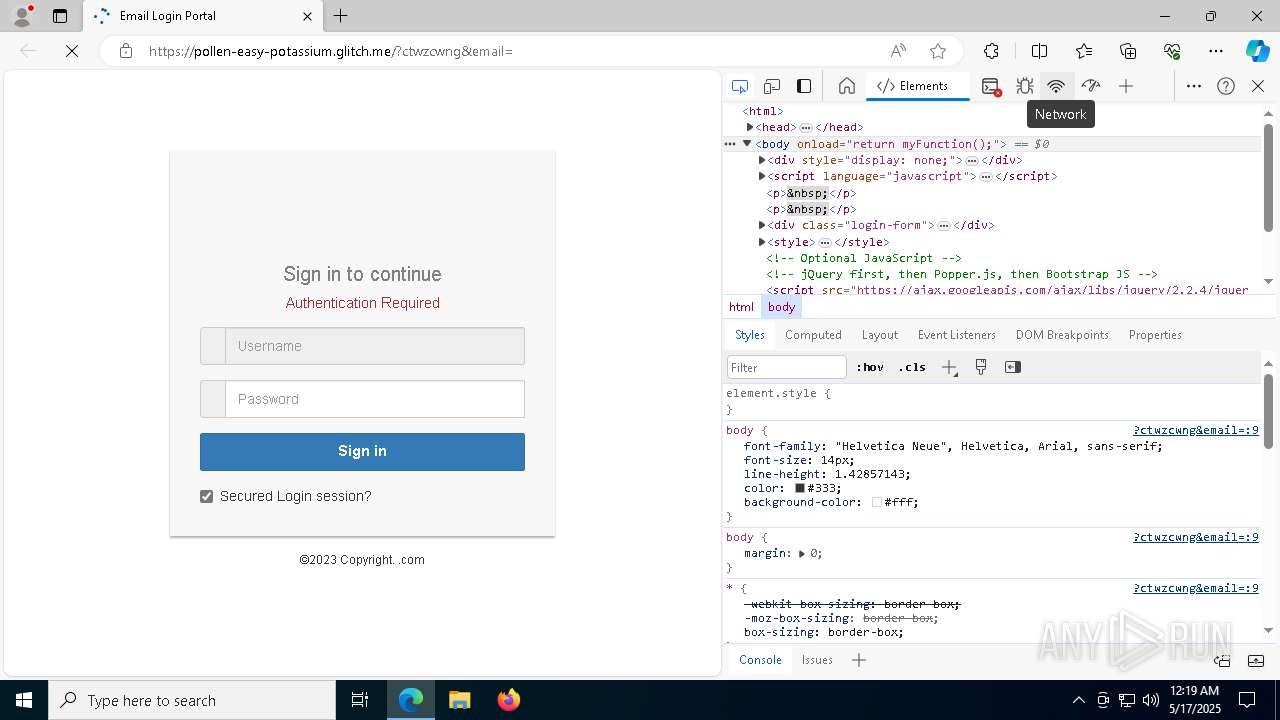Expand the display none div node
The image size is (1280, 720).
coord(762,160)
